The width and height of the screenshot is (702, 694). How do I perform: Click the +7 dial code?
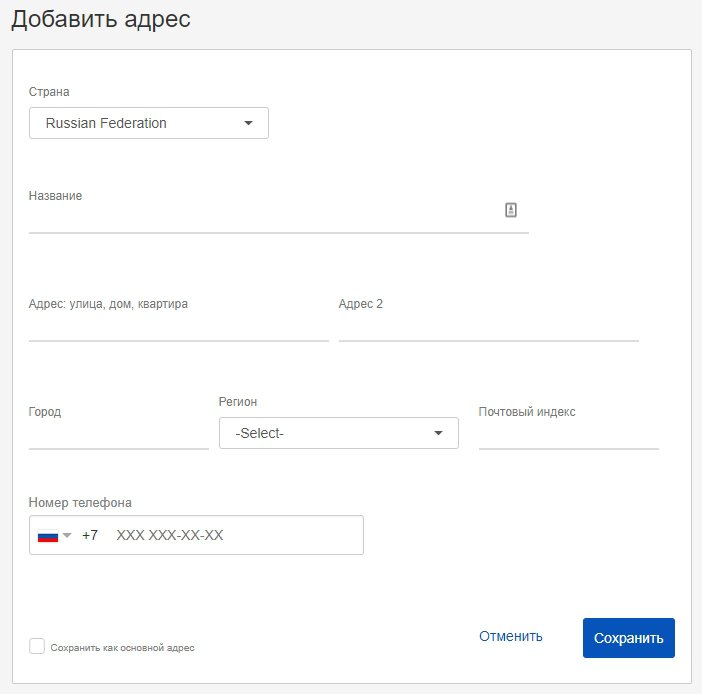click(90, 535)
